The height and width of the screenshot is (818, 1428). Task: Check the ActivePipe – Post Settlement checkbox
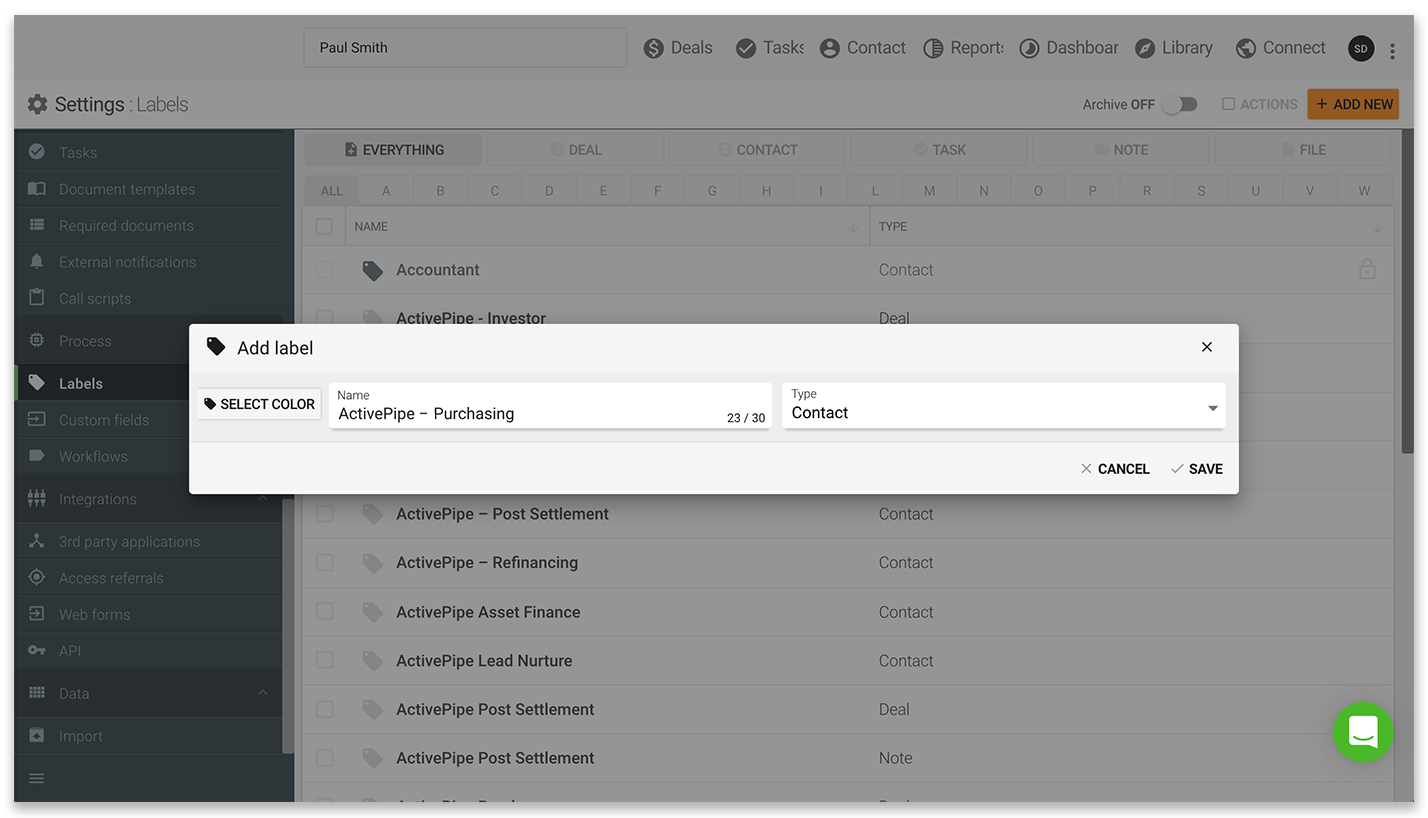[324, 514]
